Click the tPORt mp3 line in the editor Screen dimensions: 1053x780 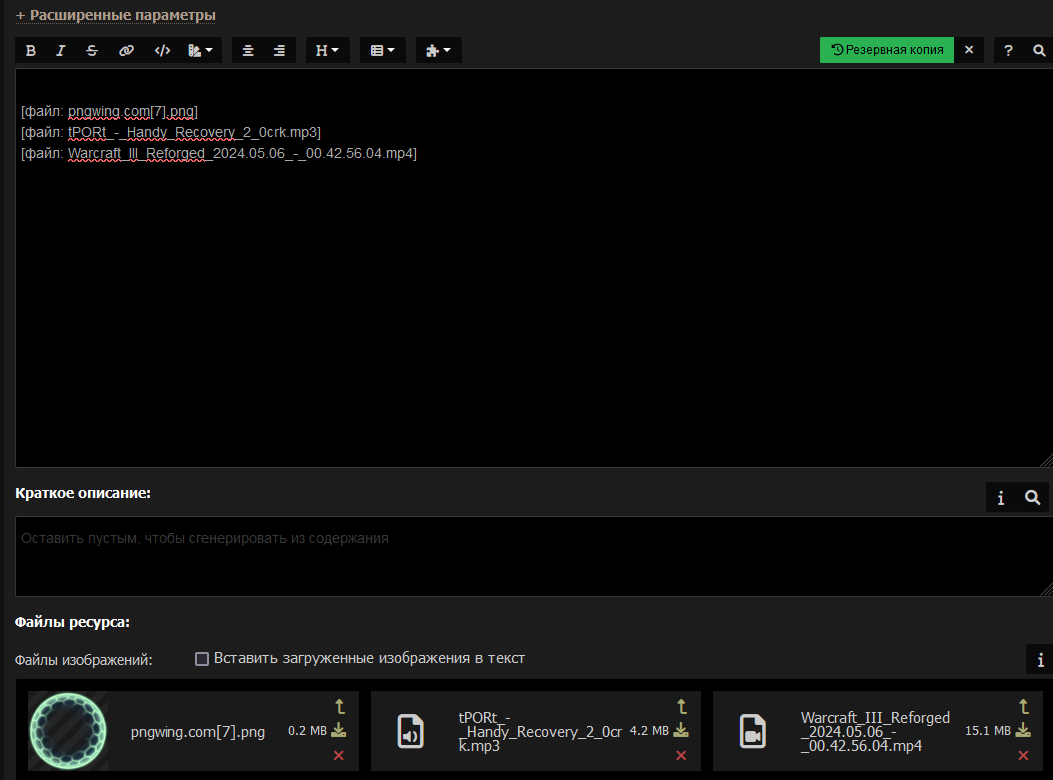[x=171, y=132]
